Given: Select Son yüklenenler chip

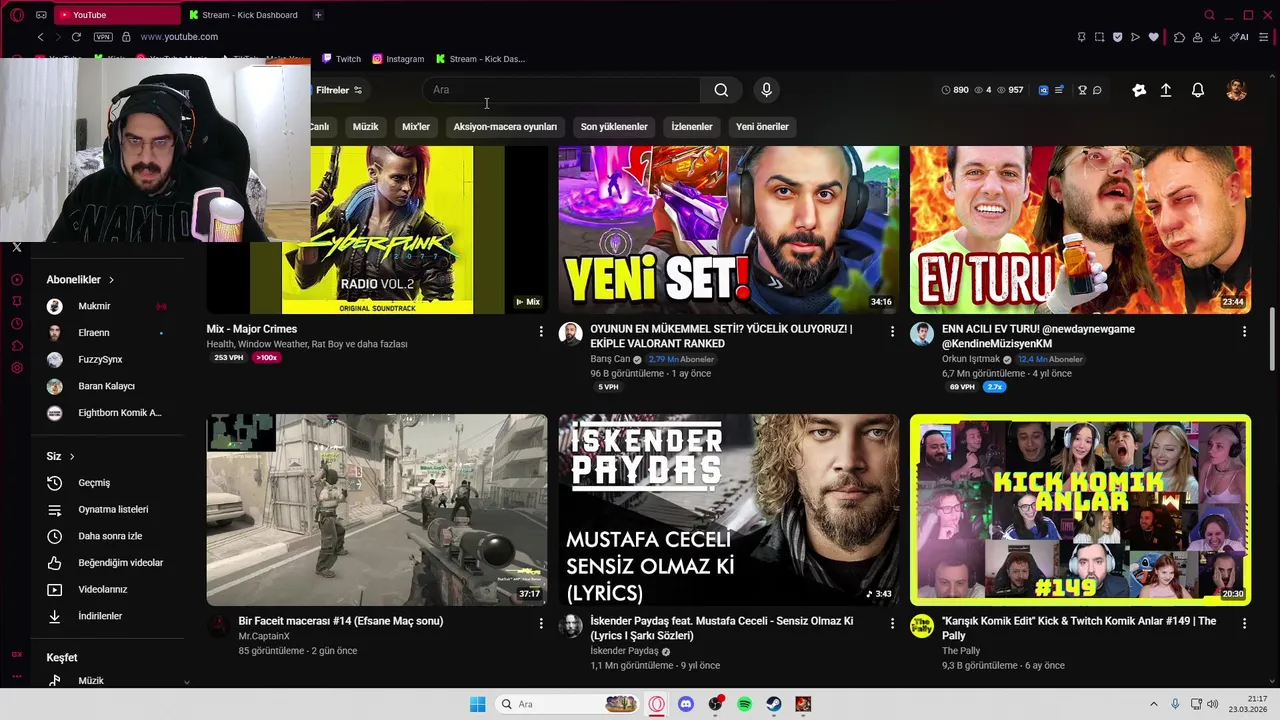Looking at the screenshot, I should [614, 127].
